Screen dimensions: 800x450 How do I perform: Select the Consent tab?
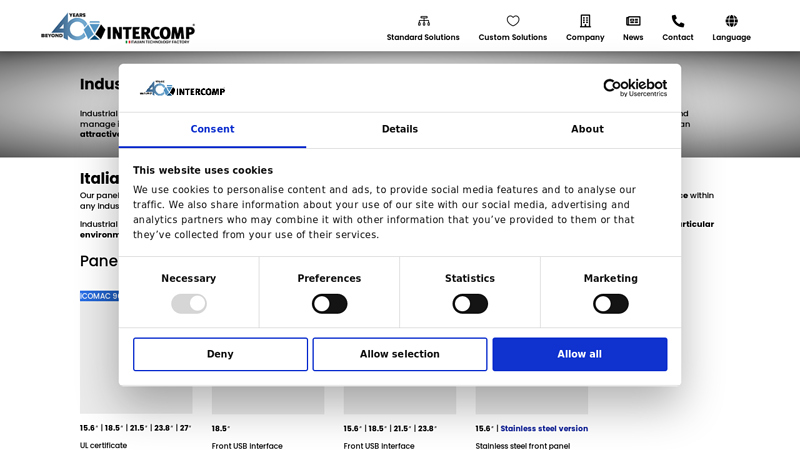(x=212, y=129)
